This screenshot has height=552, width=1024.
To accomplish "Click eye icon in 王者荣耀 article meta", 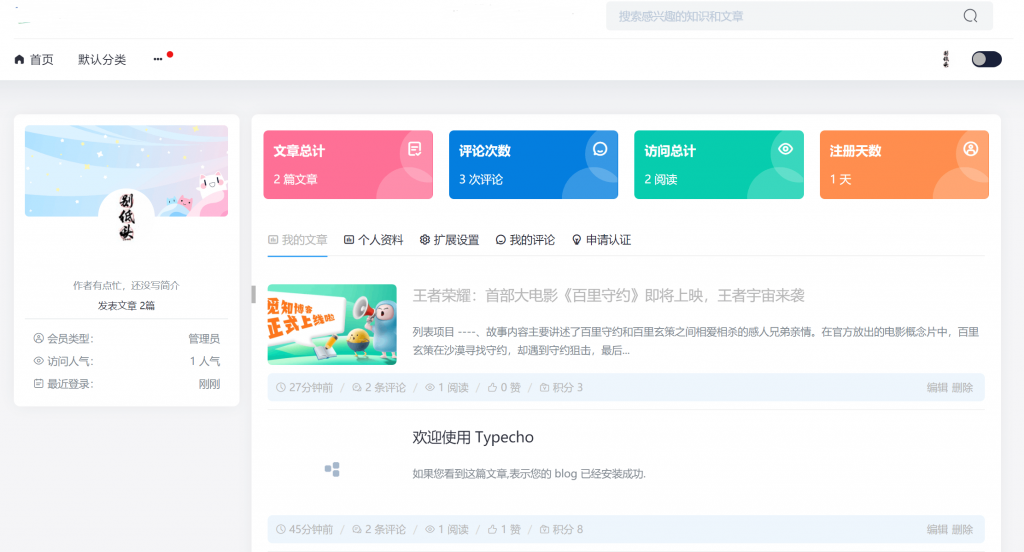I will [430, 387].
